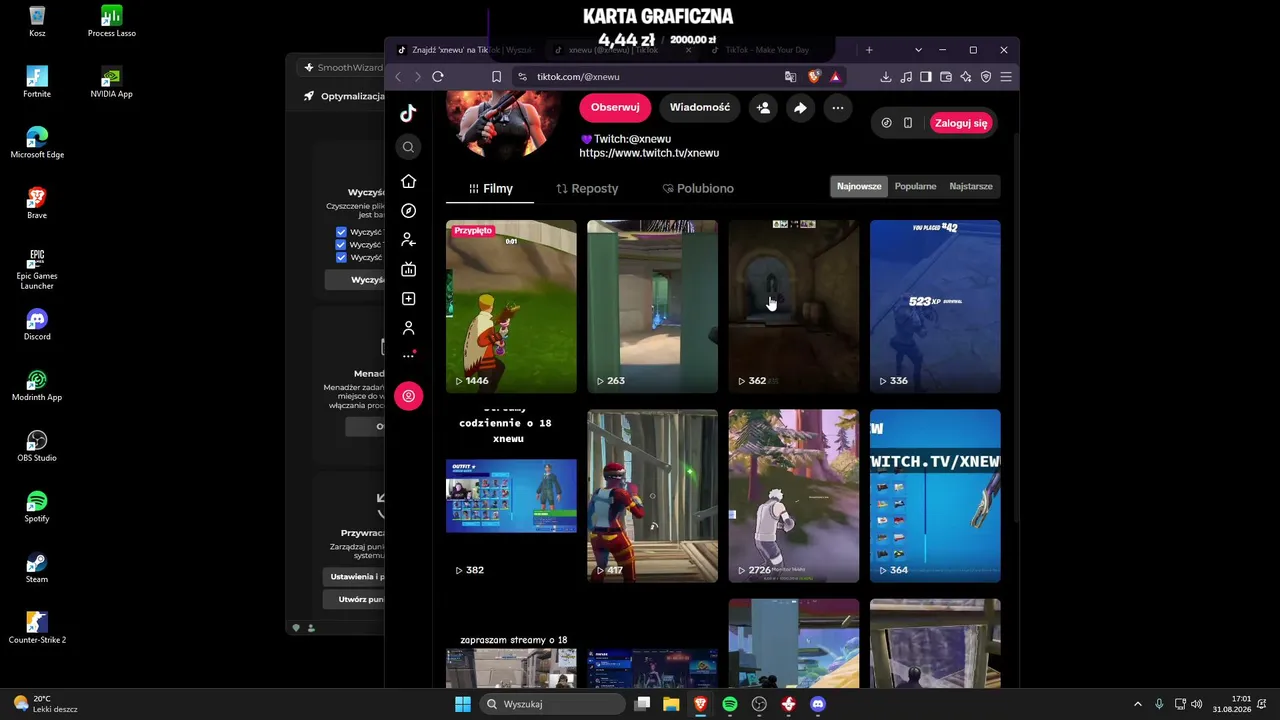
Task: Open the video with 263 views
Action: click(x=652, y=306)
